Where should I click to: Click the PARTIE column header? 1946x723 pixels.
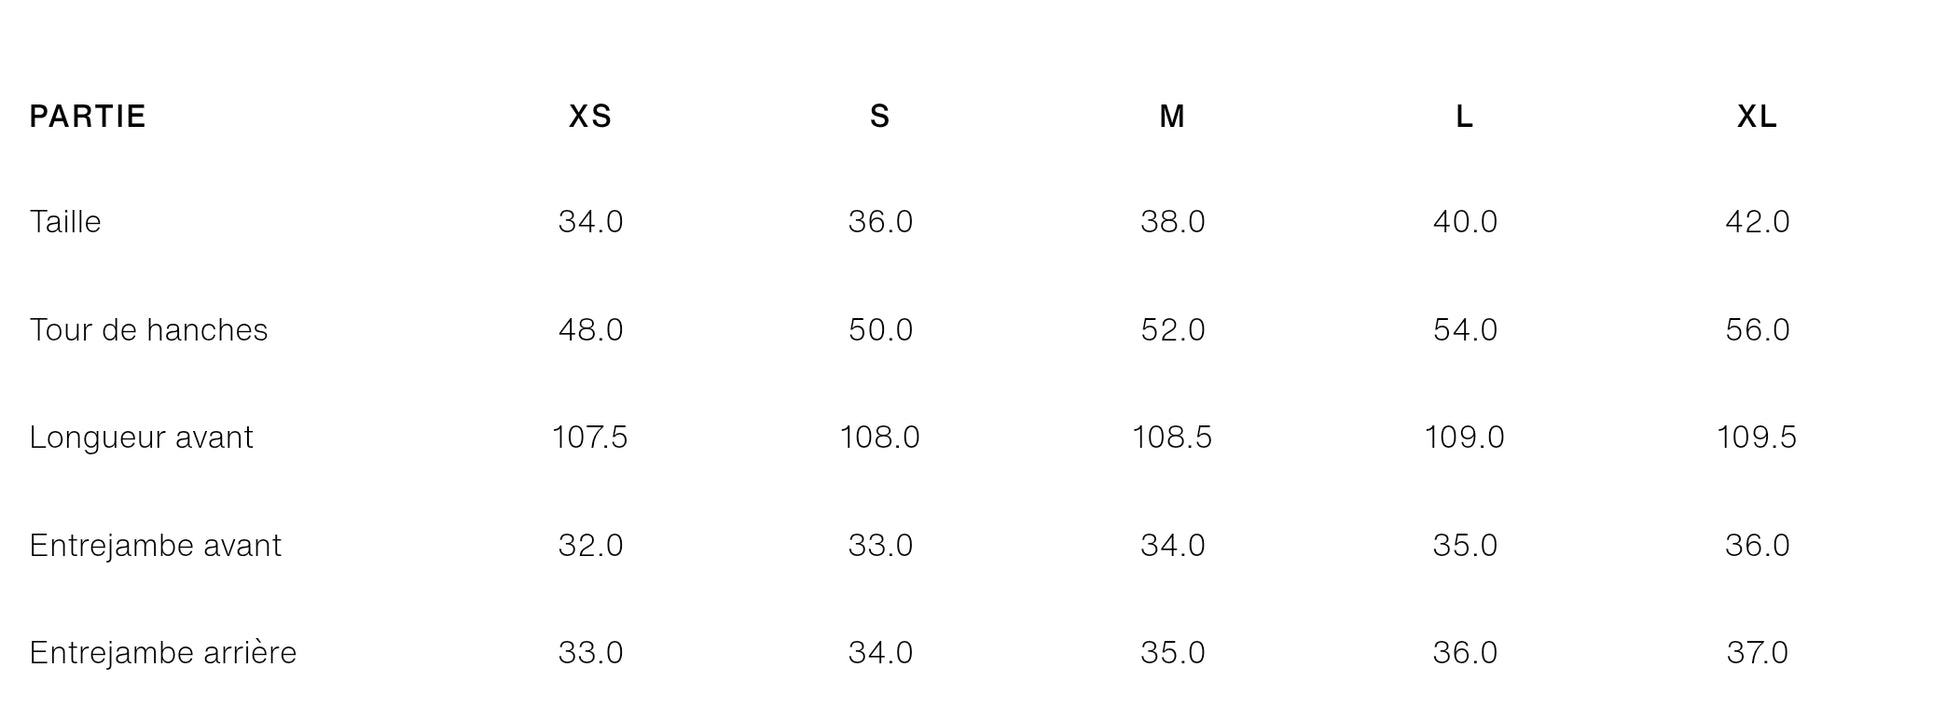[x=88, y=117]
